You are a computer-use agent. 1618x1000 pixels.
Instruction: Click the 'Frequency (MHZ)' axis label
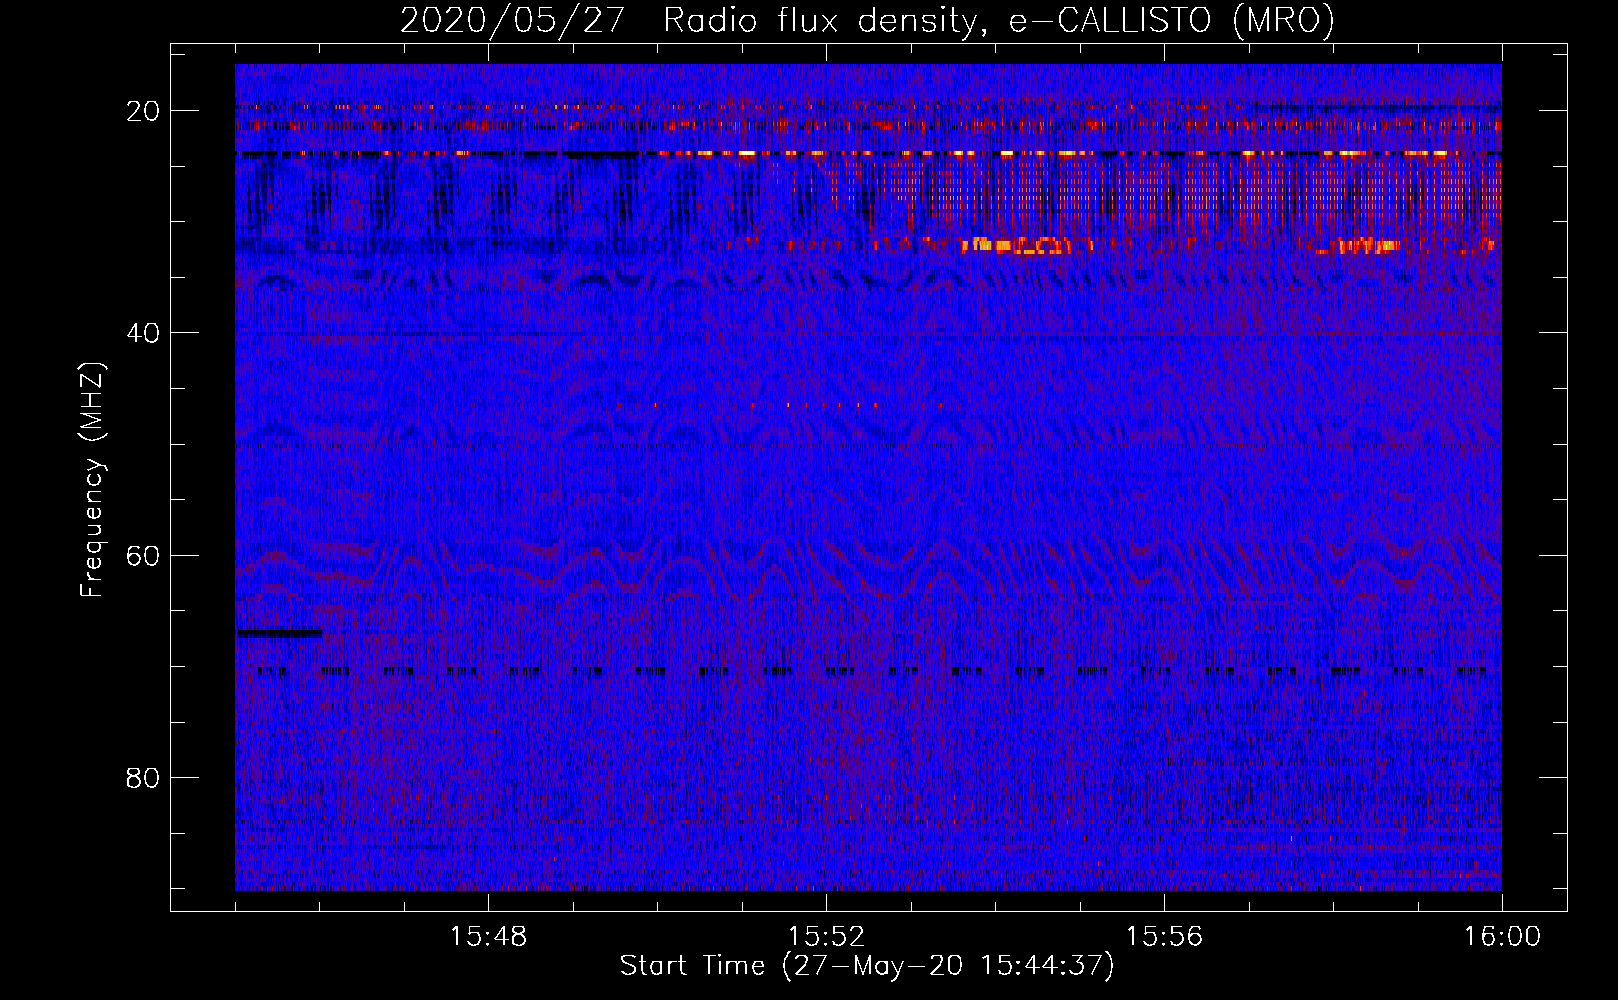pyautogui.click(x=92, y=479)
